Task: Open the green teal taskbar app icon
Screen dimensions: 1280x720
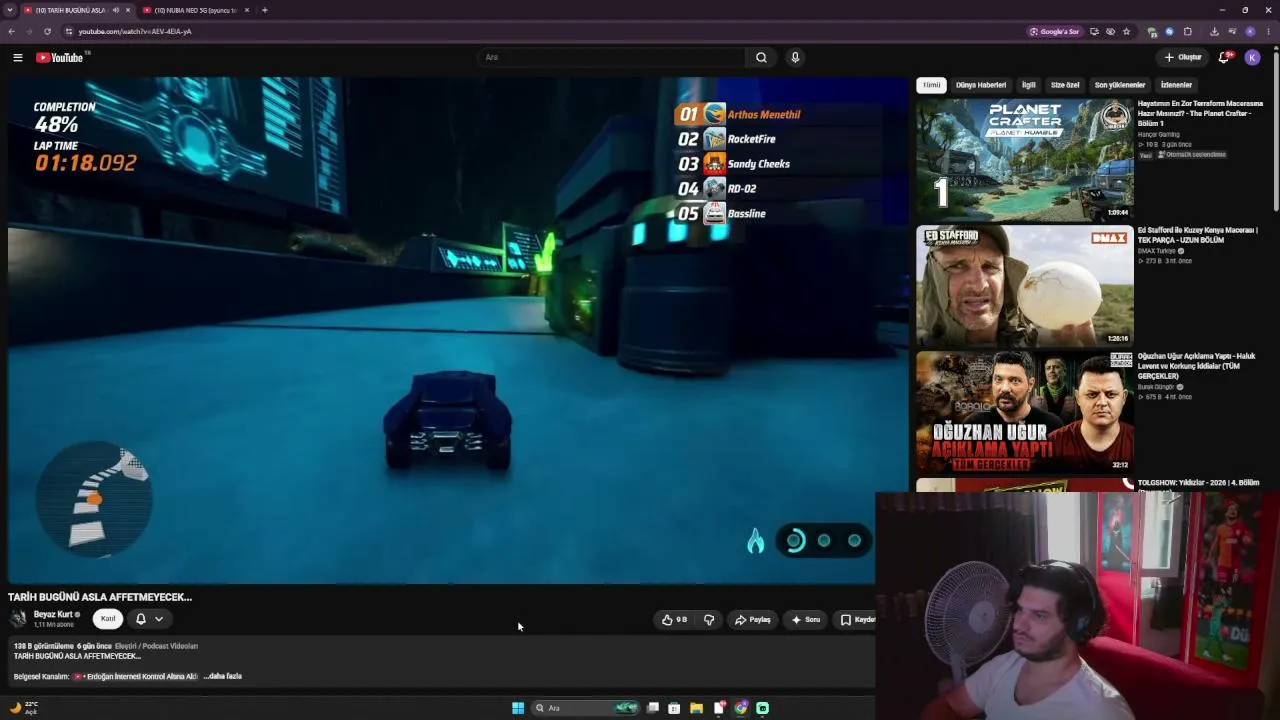Action: click(763, 708)
